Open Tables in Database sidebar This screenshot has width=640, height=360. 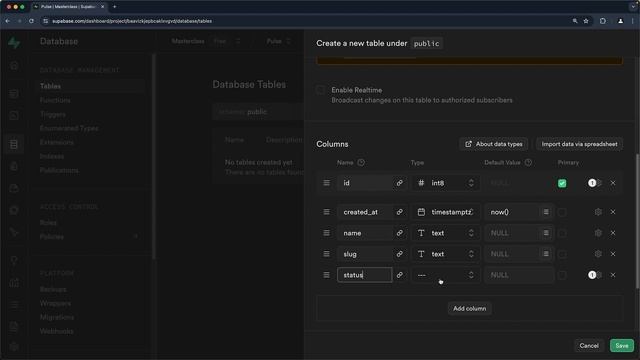[x=51, y=86]
